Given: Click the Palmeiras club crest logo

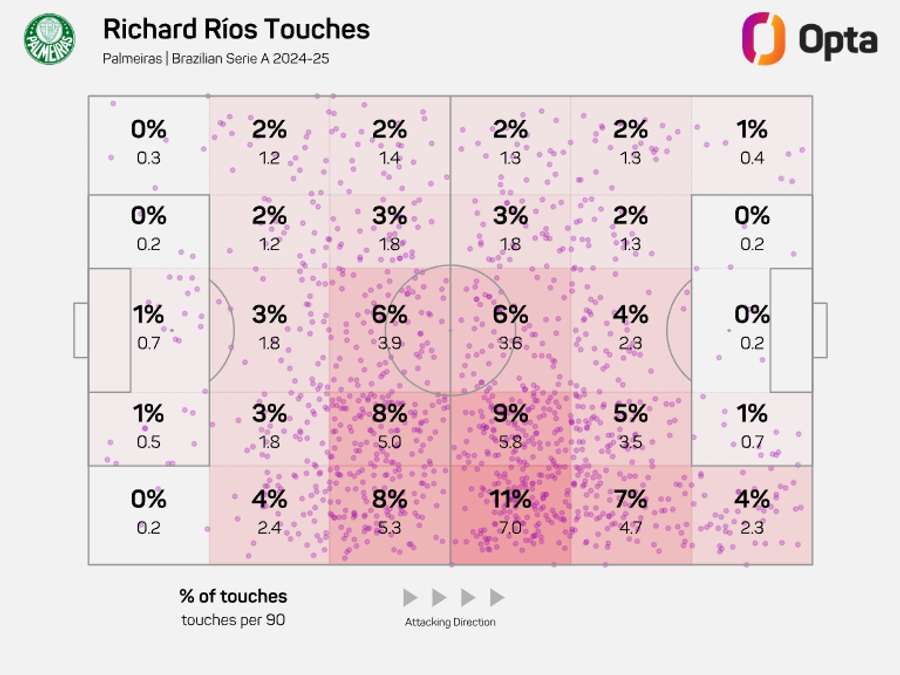Looking at the screenshot, I should click(x=50, y=39).
